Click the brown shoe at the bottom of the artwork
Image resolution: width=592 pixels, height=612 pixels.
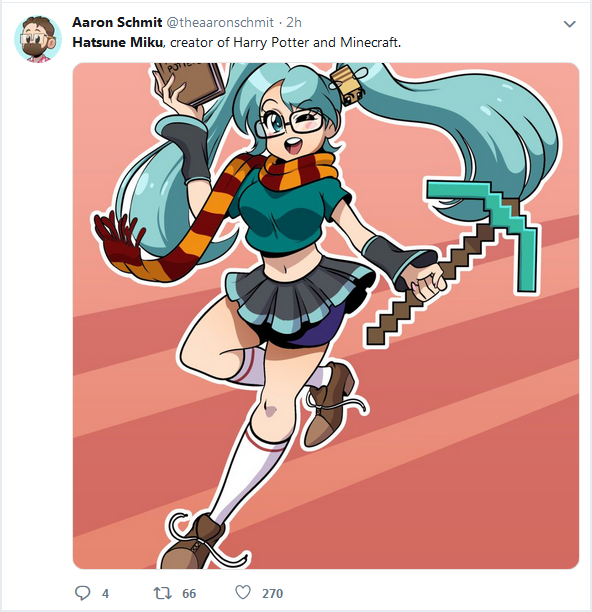191,543
